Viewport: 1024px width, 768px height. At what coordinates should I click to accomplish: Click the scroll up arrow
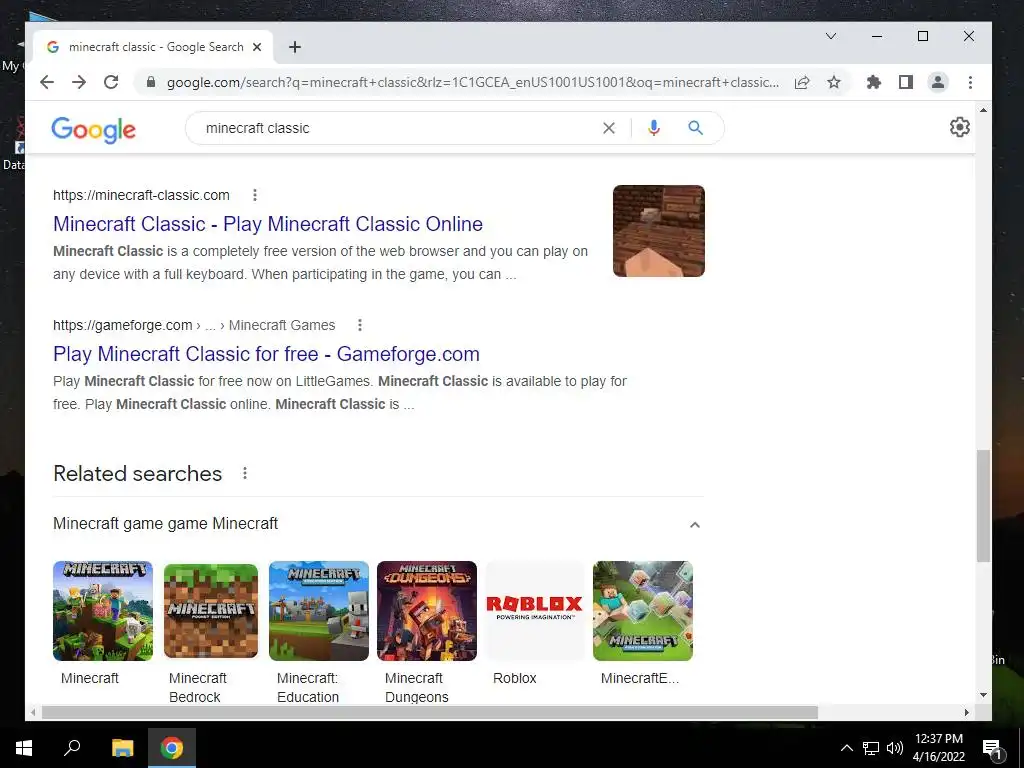984,110
